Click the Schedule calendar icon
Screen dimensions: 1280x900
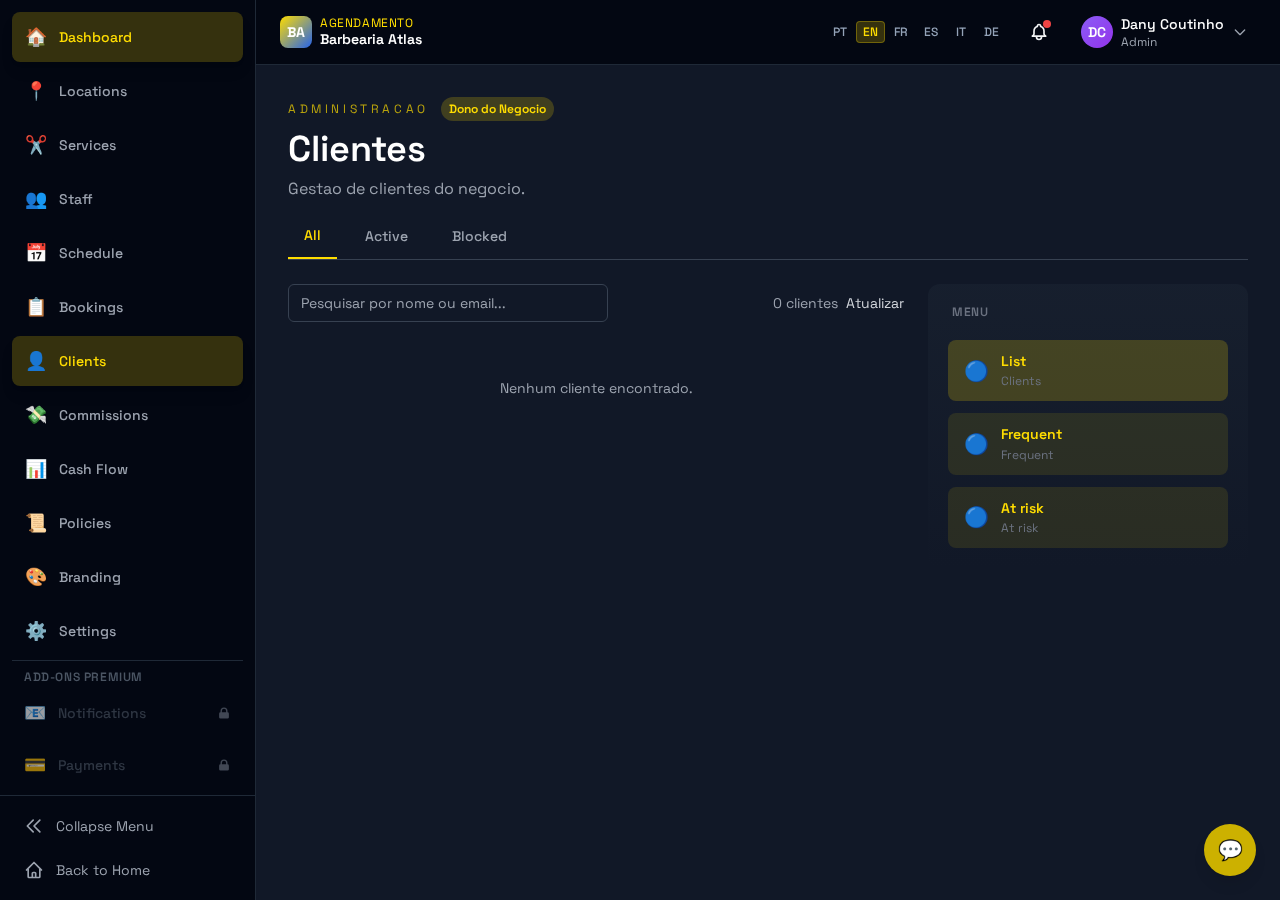point(36,253)
